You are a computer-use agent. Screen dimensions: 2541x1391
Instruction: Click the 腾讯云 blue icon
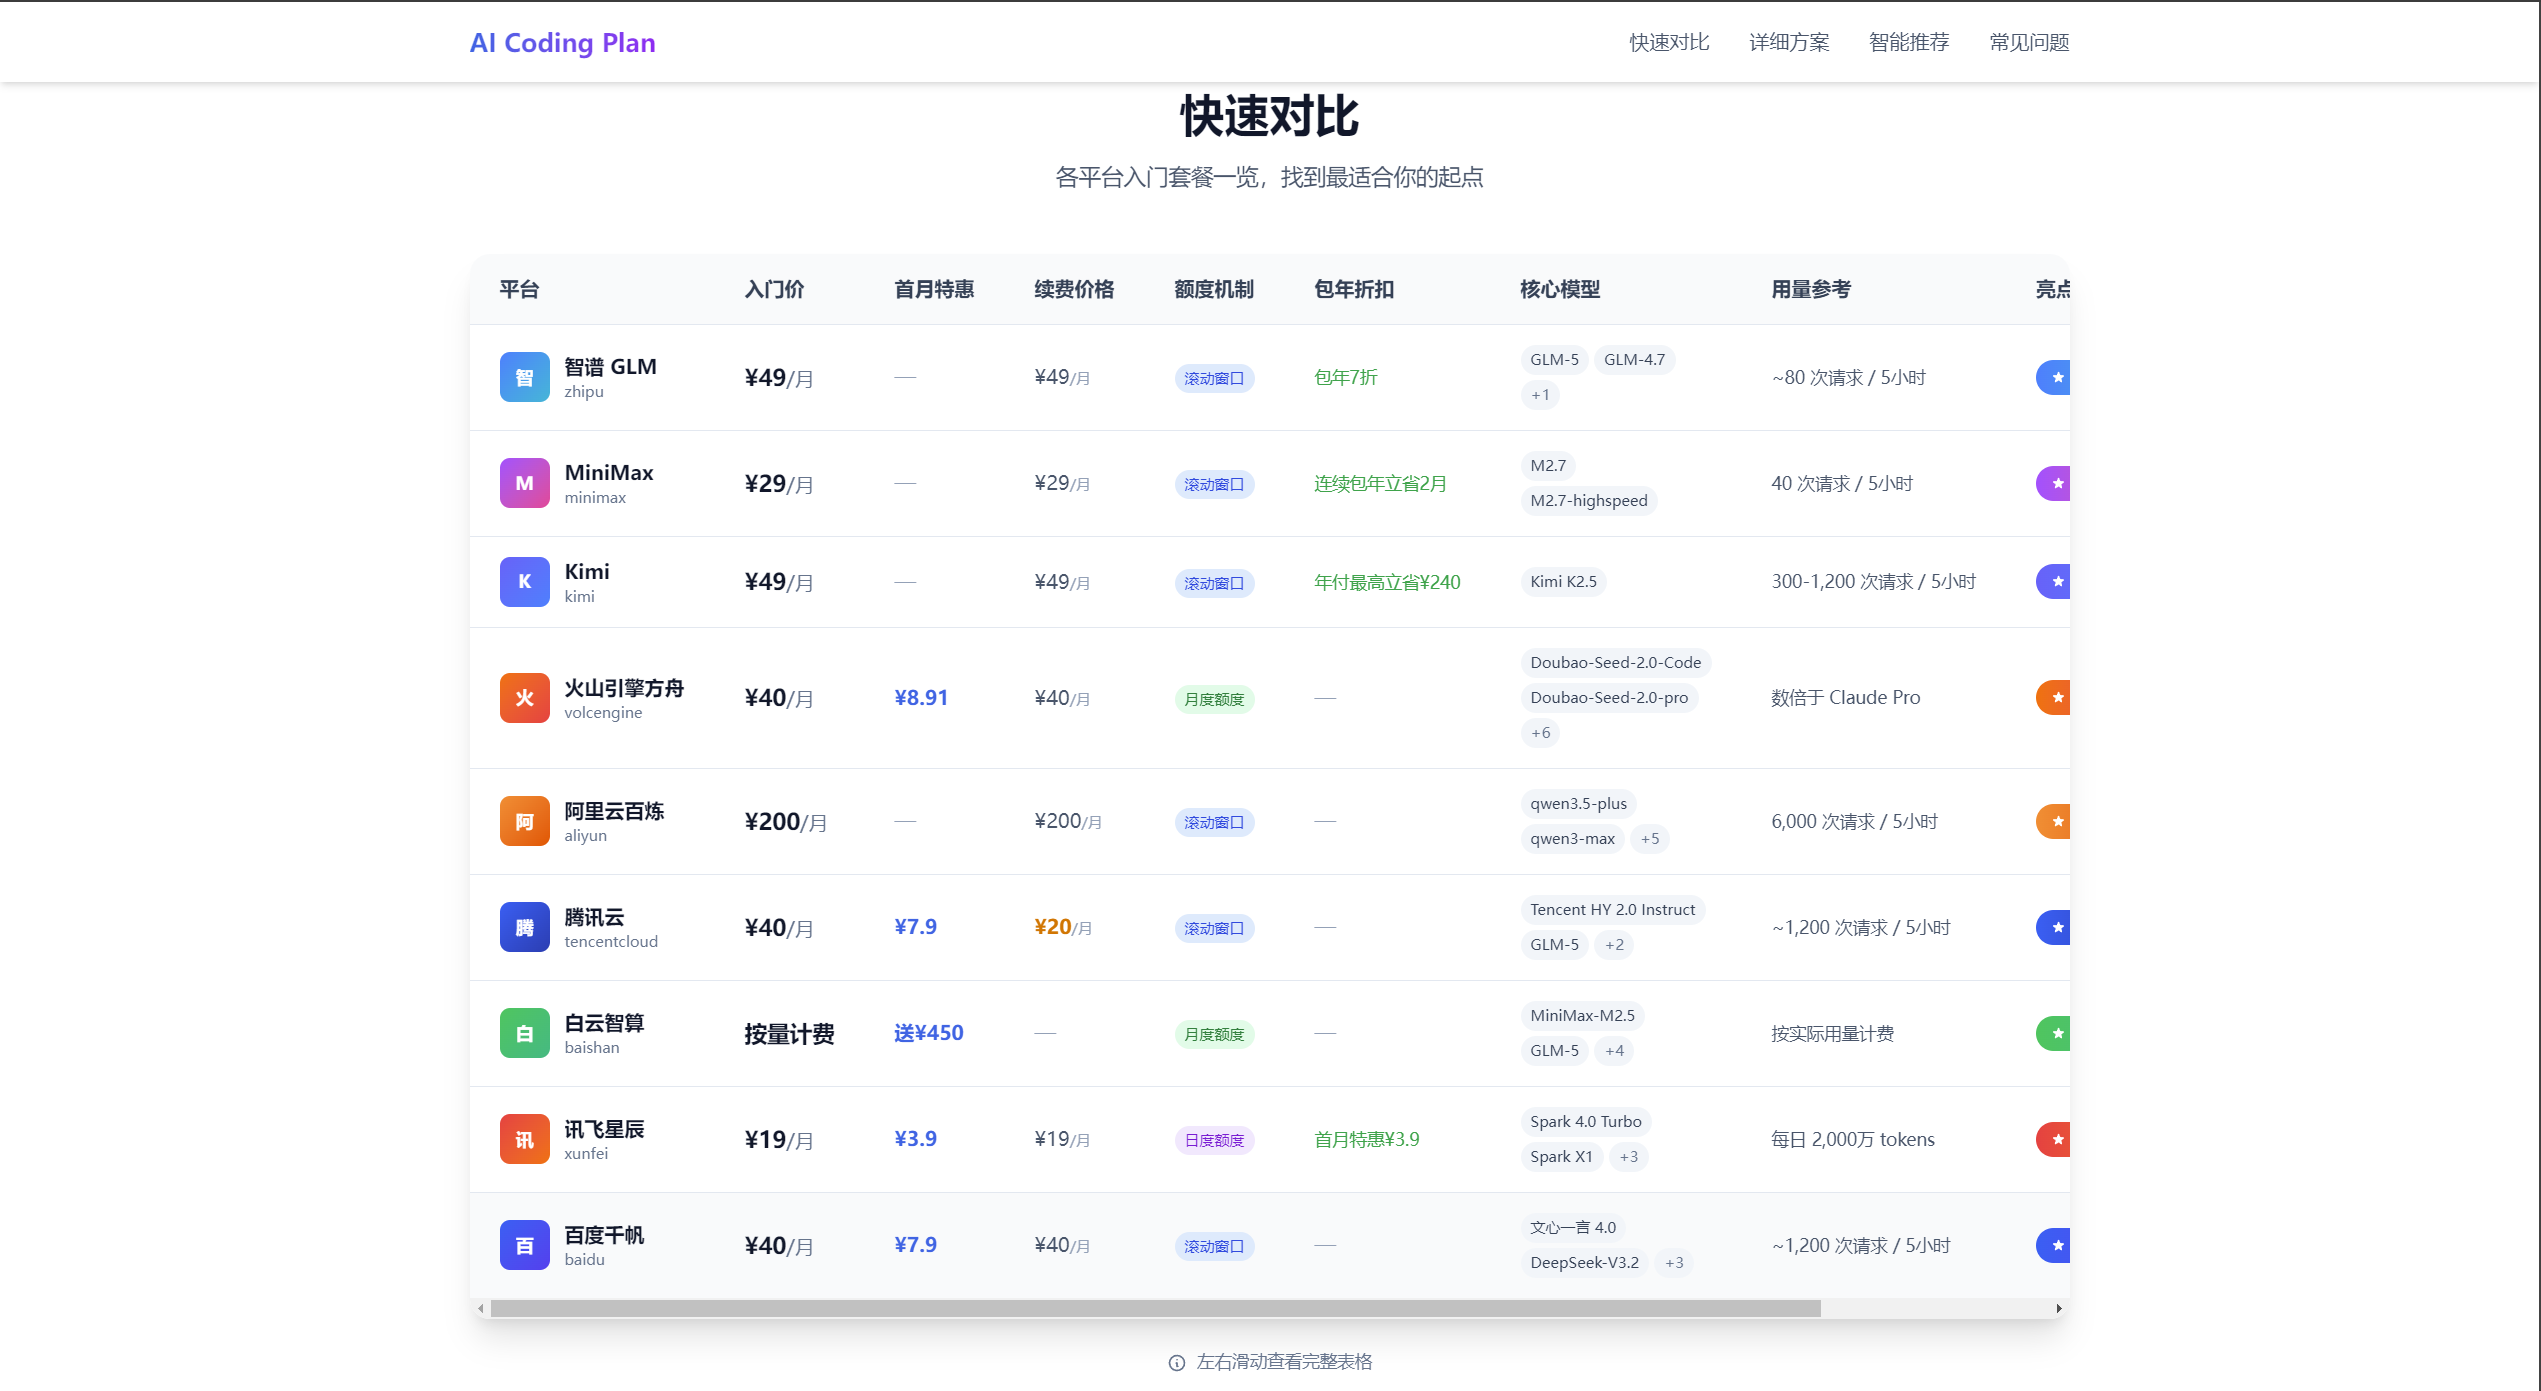coord(524,927)
